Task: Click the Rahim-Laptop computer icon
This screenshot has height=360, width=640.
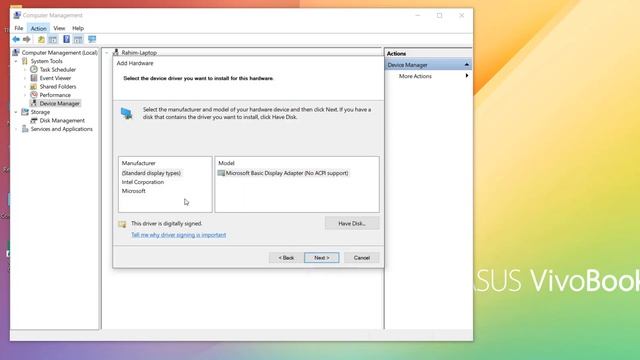Action: [x=116, y=53]
